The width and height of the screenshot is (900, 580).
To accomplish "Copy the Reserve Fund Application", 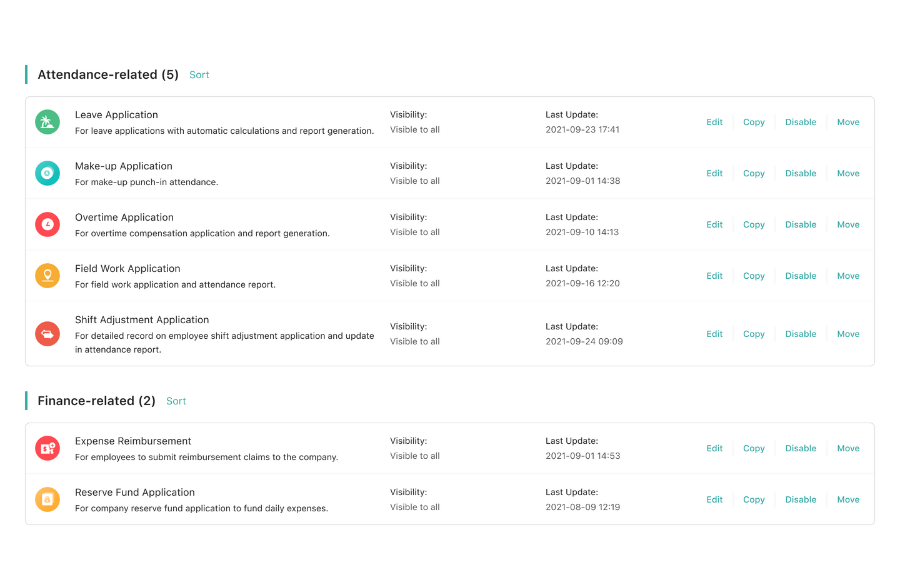I will 754,500.
